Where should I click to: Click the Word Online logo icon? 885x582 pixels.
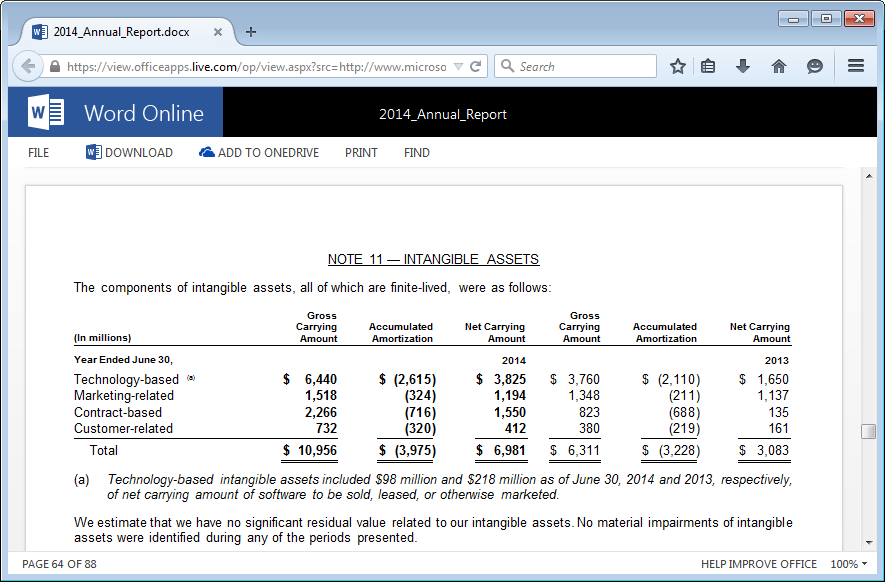click(46, 112)
